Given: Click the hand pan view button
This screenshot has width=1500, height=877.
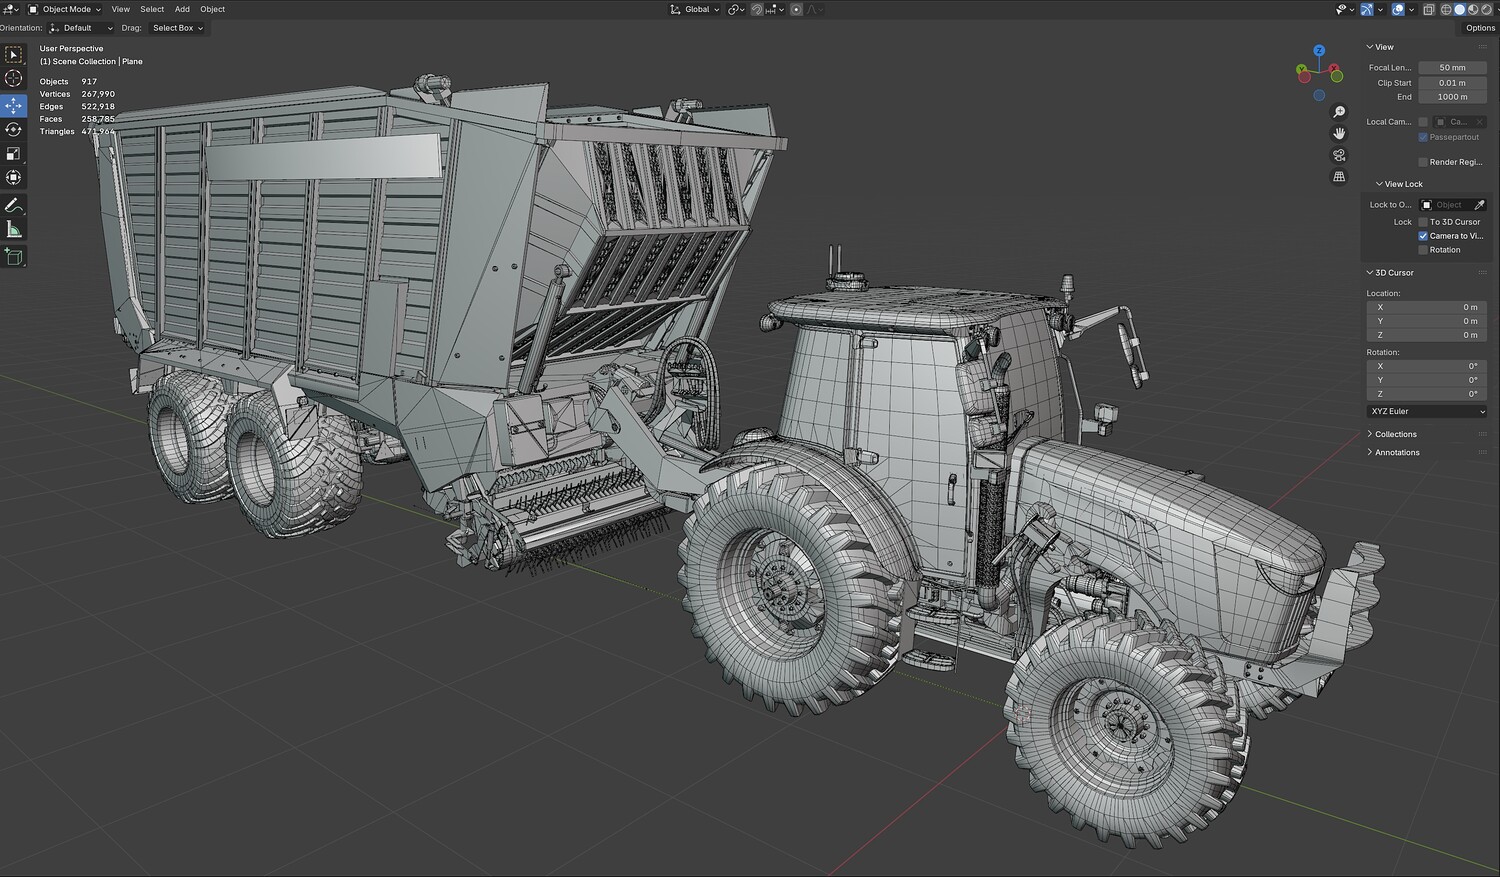Looking at the screenshot, I should click(1339, 134).
